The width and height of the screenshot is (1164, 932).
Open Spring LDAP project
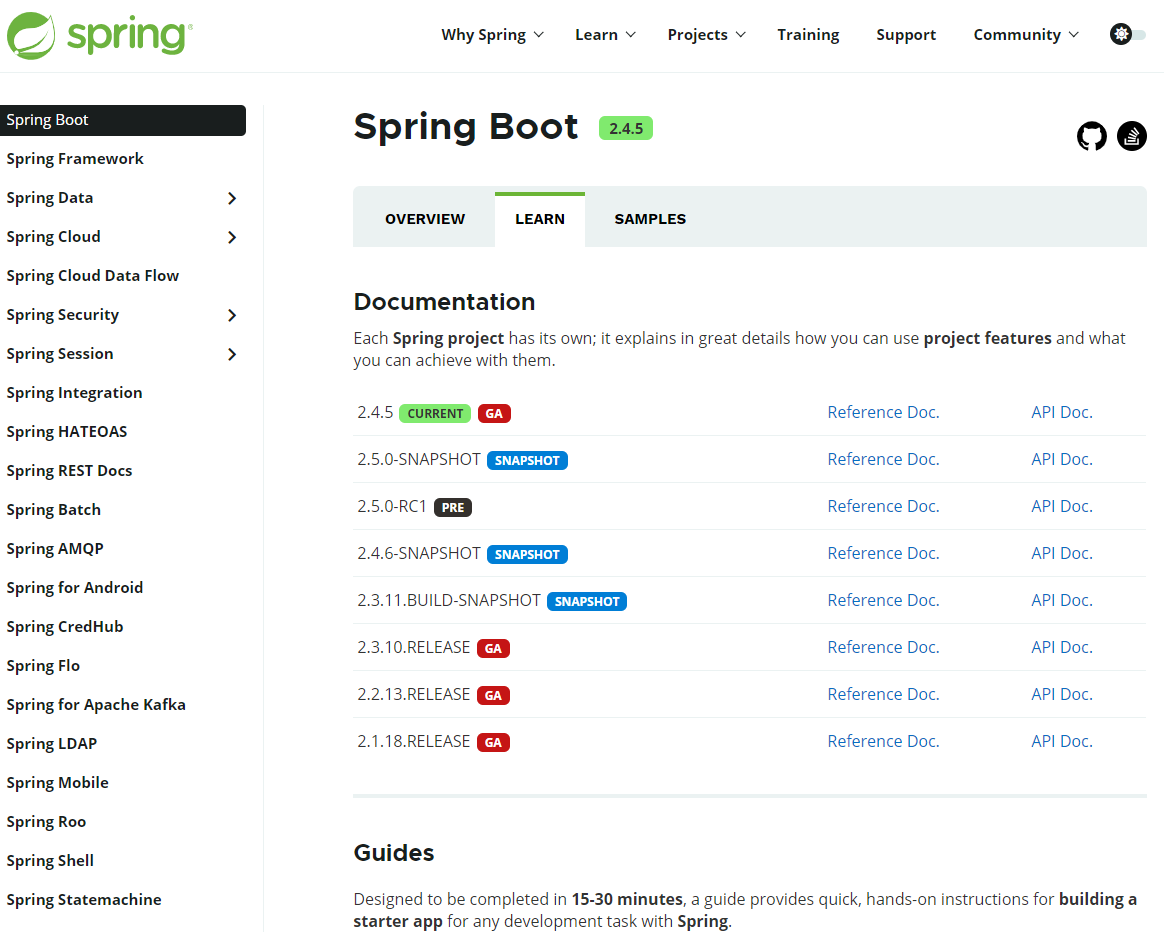coord(52,743)
